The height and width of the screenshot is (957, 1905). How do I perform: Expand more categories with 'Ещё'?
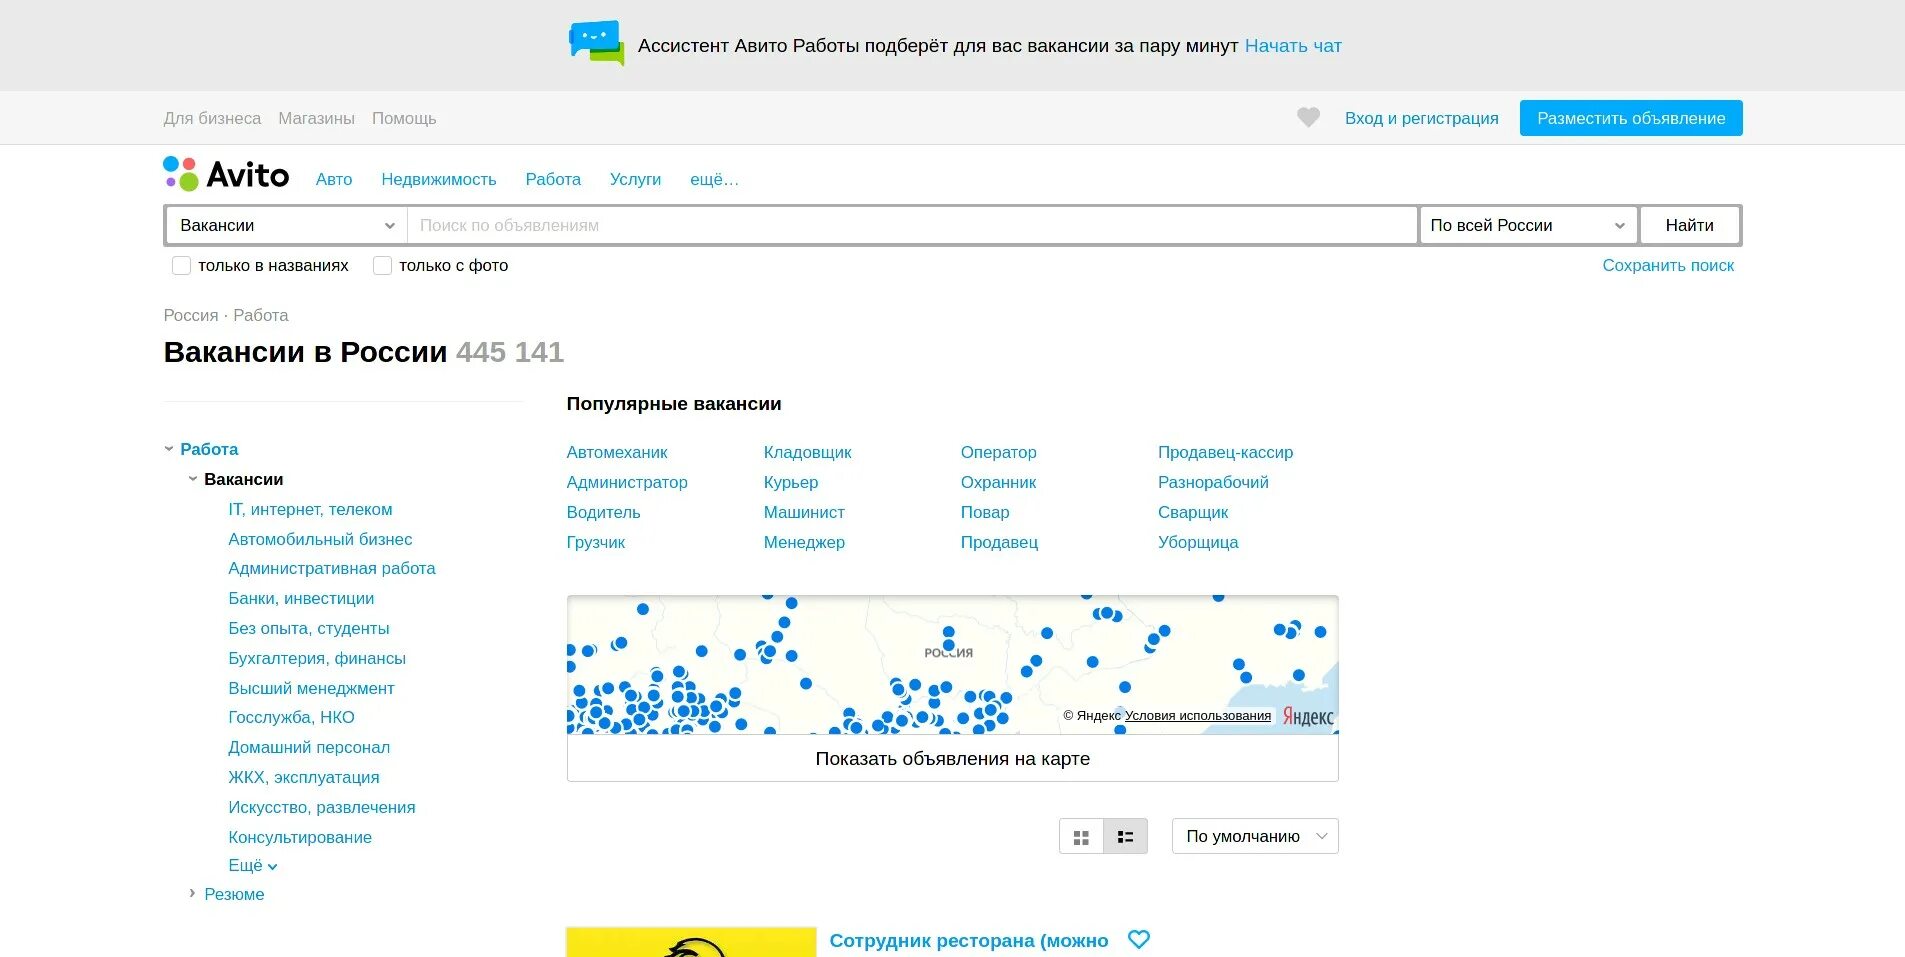252,866
